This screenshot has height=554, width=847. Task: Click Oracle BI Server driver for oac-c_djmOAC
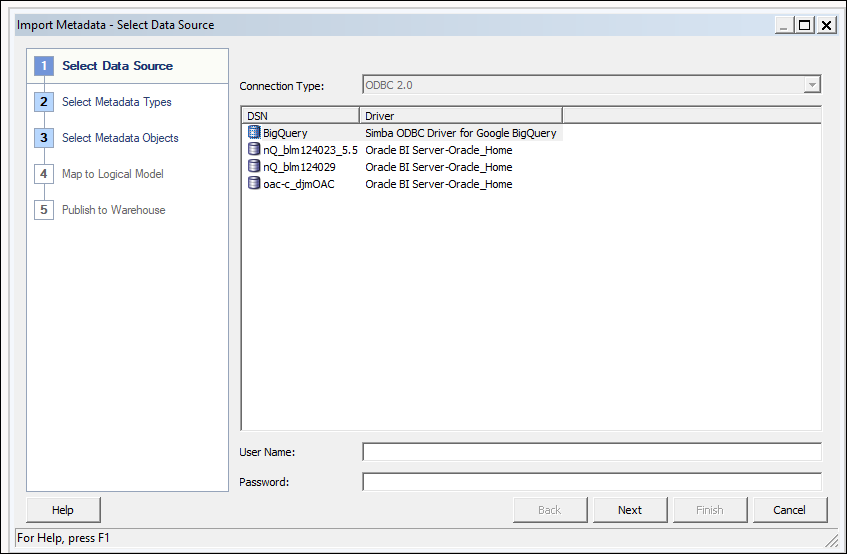439,184
